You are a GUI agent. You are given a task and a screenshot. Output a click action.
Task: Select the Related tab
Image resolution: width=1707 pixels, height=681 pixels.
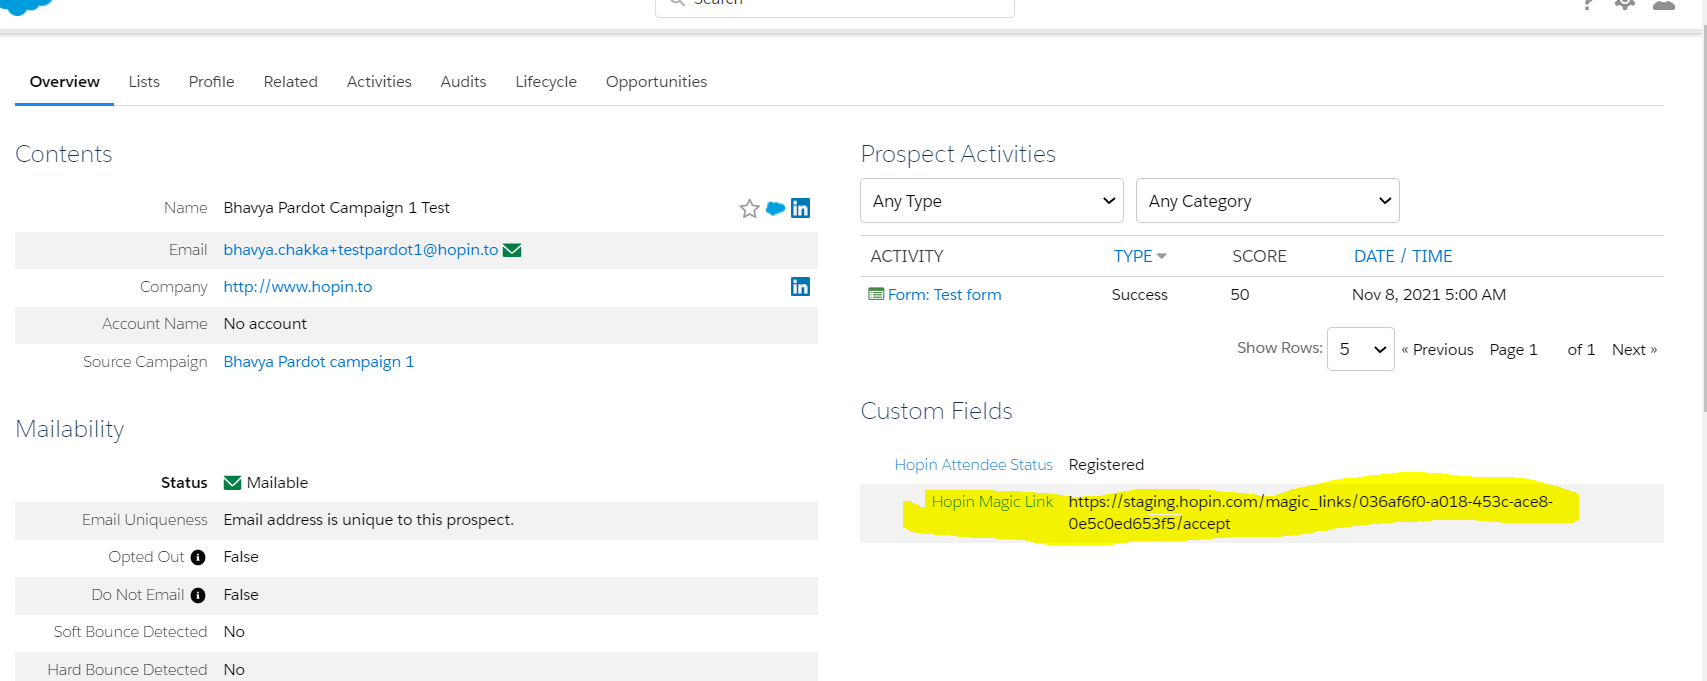291,82
